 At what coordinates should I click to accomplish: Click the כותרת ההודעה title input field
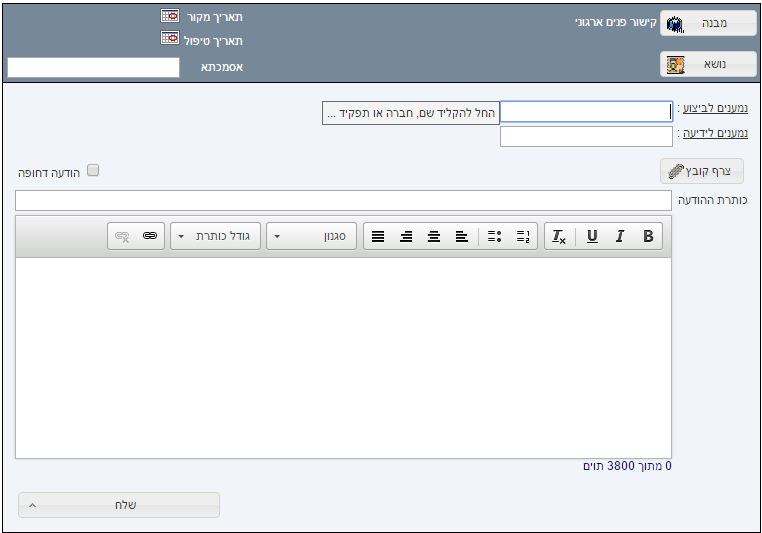343,201
